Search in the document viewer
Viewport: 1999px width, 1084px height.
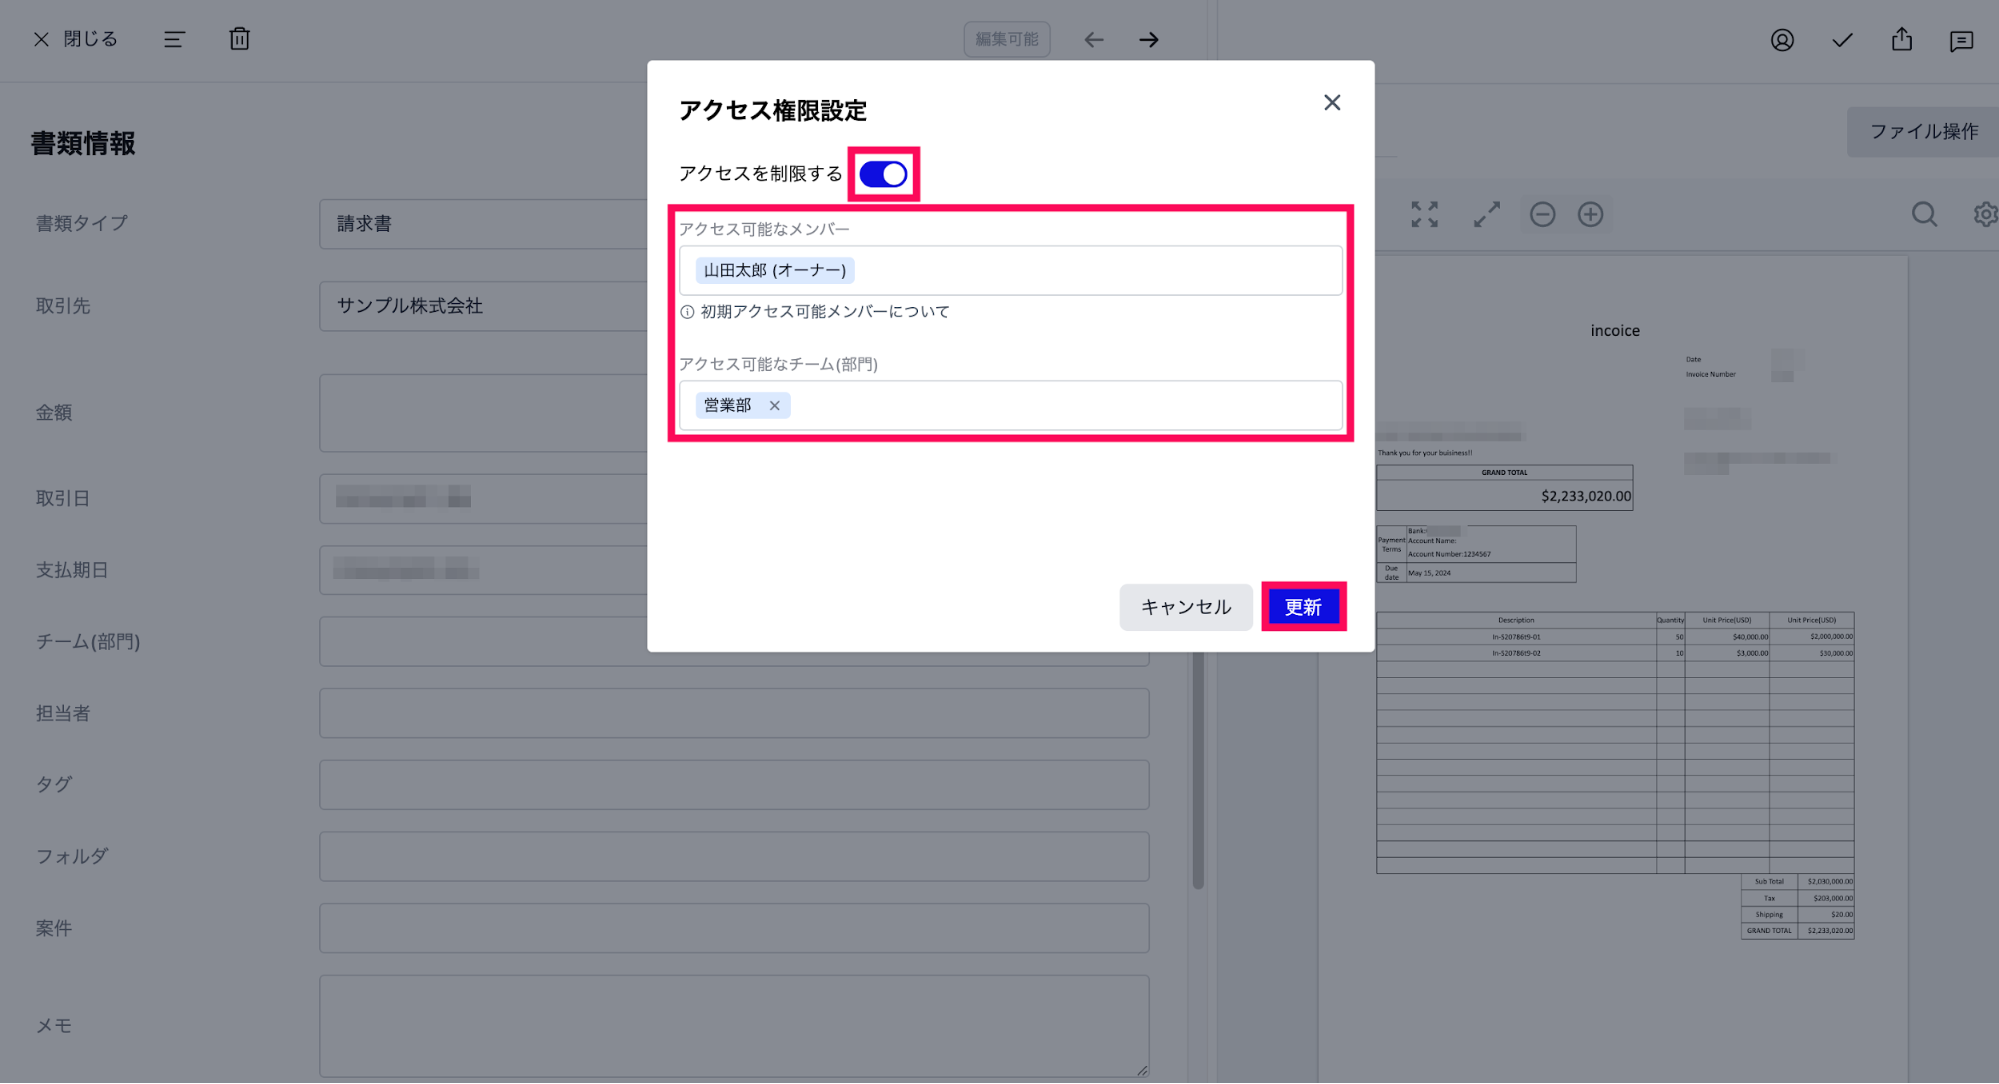[1924, 214]
